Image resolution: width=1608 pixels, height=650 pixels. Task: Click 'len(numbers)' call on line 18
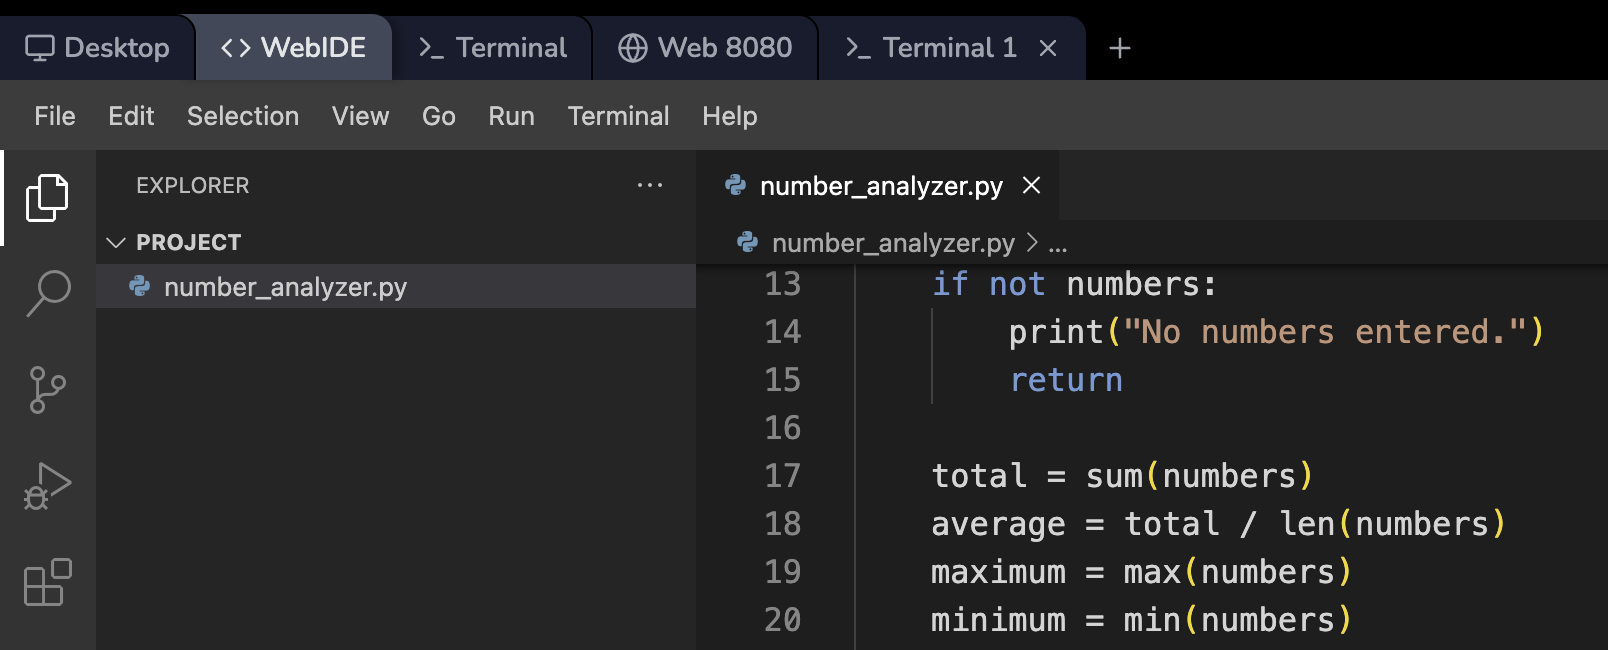(x=1393, y=524)
